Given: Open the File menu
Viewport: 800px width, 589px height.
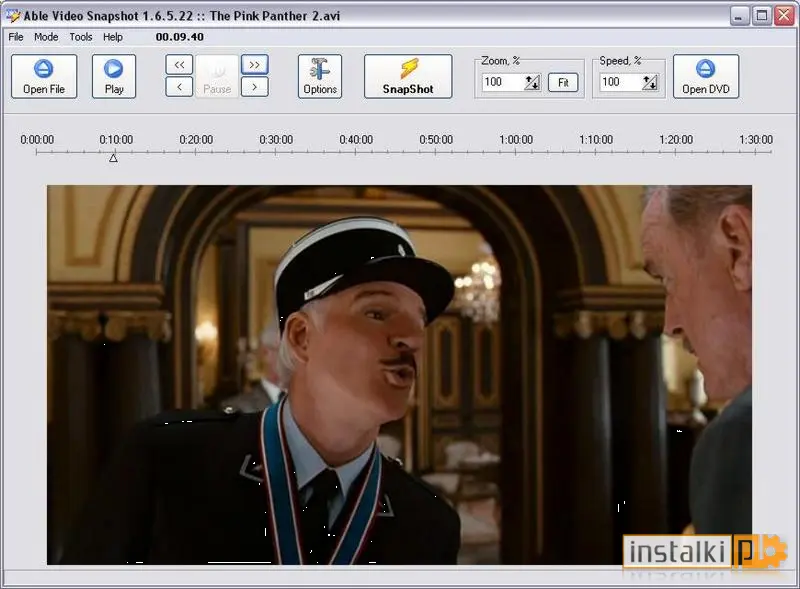Looking at the screenshot, I should [x=16, y=37].
